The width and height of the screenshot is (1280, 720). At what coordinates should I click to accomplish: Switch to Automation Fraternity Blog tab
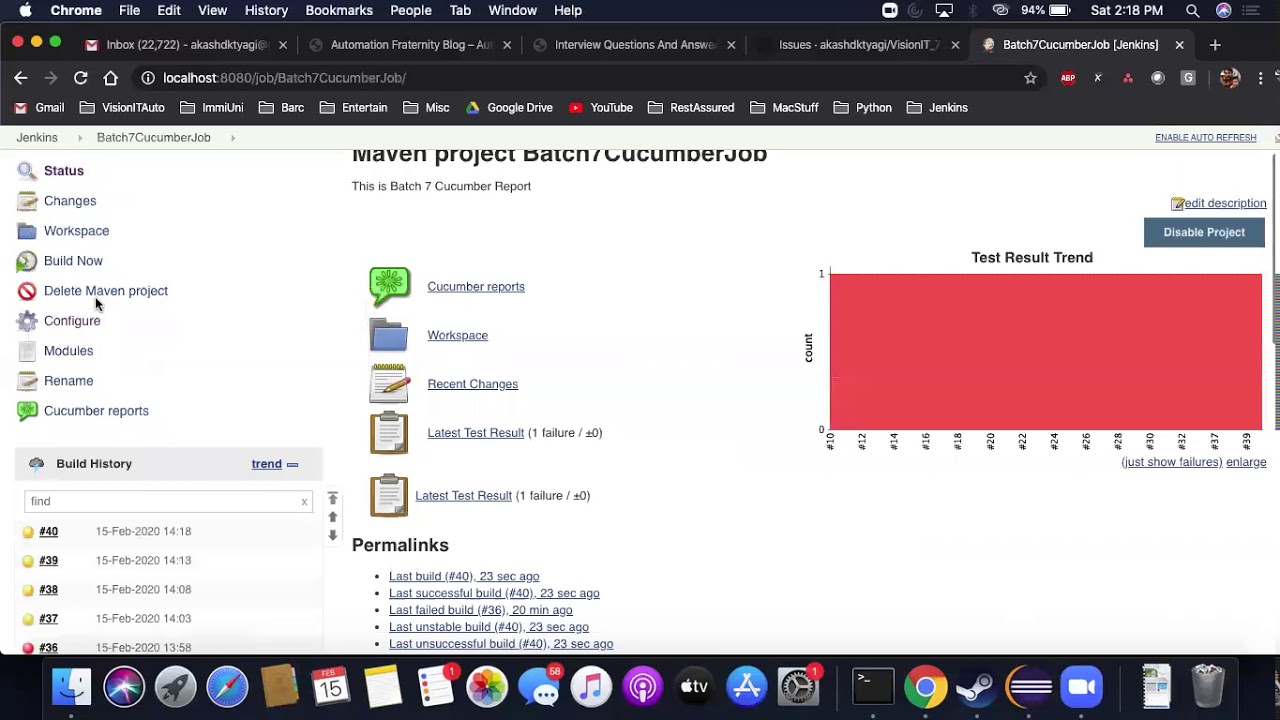click(x=411, y=45)
